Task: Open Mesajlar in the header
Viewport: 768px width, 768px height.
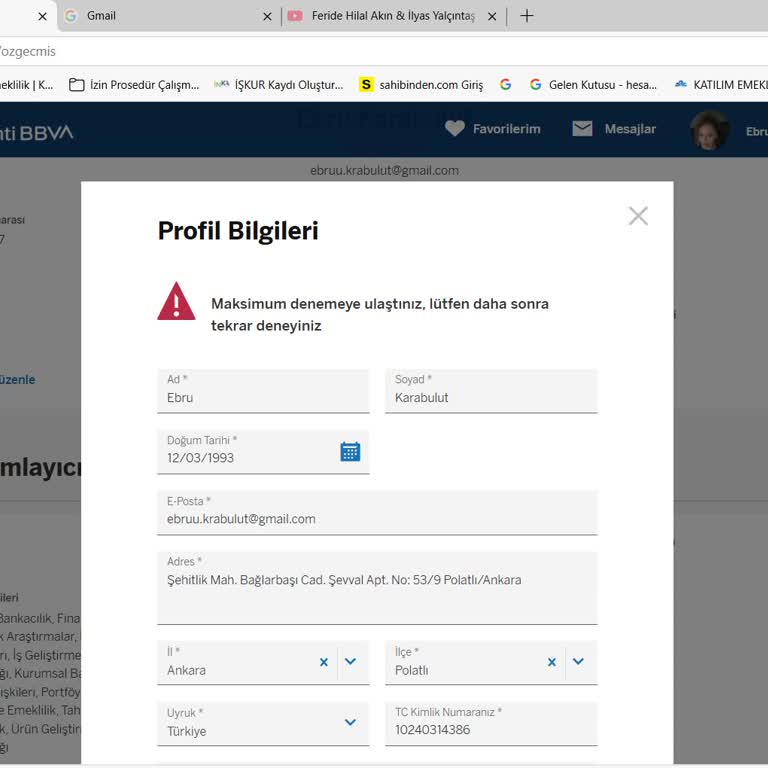Action: click(x=630, y=129)
